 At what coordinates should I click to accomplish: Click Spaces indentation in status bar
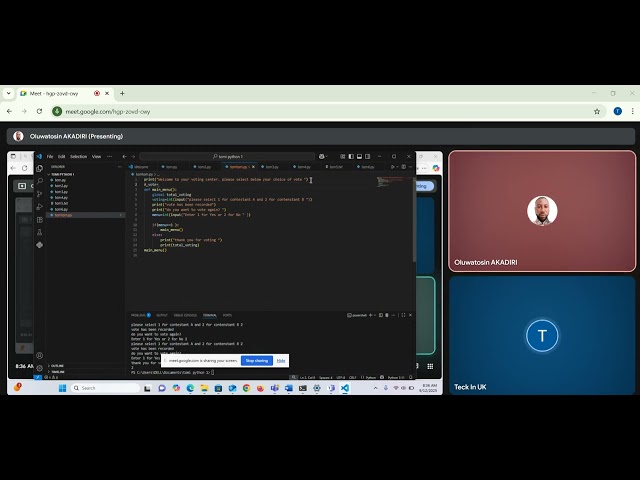[x=326, y=378]
